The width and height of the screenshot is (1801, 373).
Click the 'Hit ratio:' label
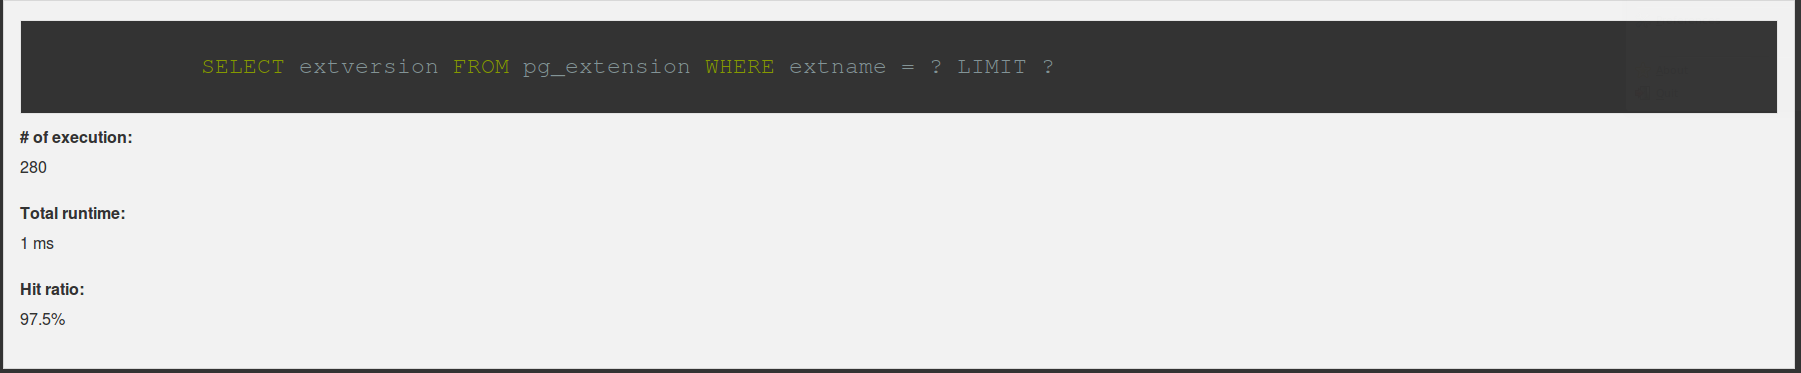click(52, 289)
